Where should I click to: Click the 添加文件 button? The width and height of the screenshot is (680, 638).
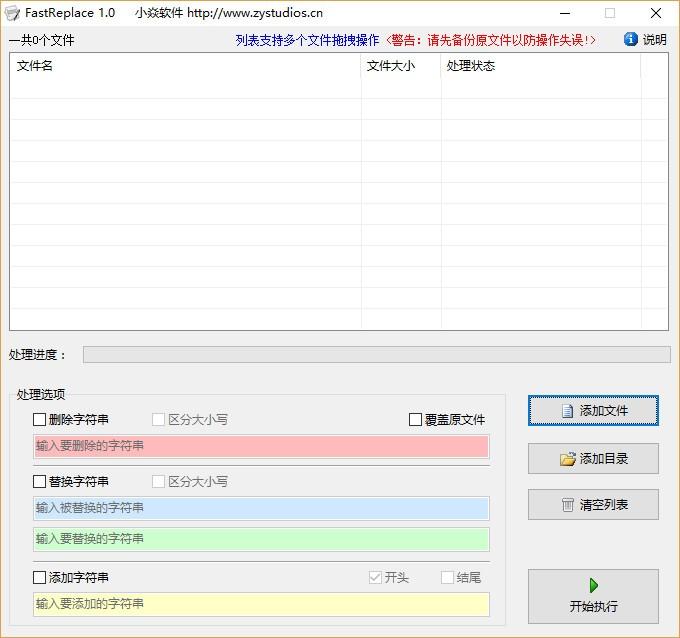(593, 410)
